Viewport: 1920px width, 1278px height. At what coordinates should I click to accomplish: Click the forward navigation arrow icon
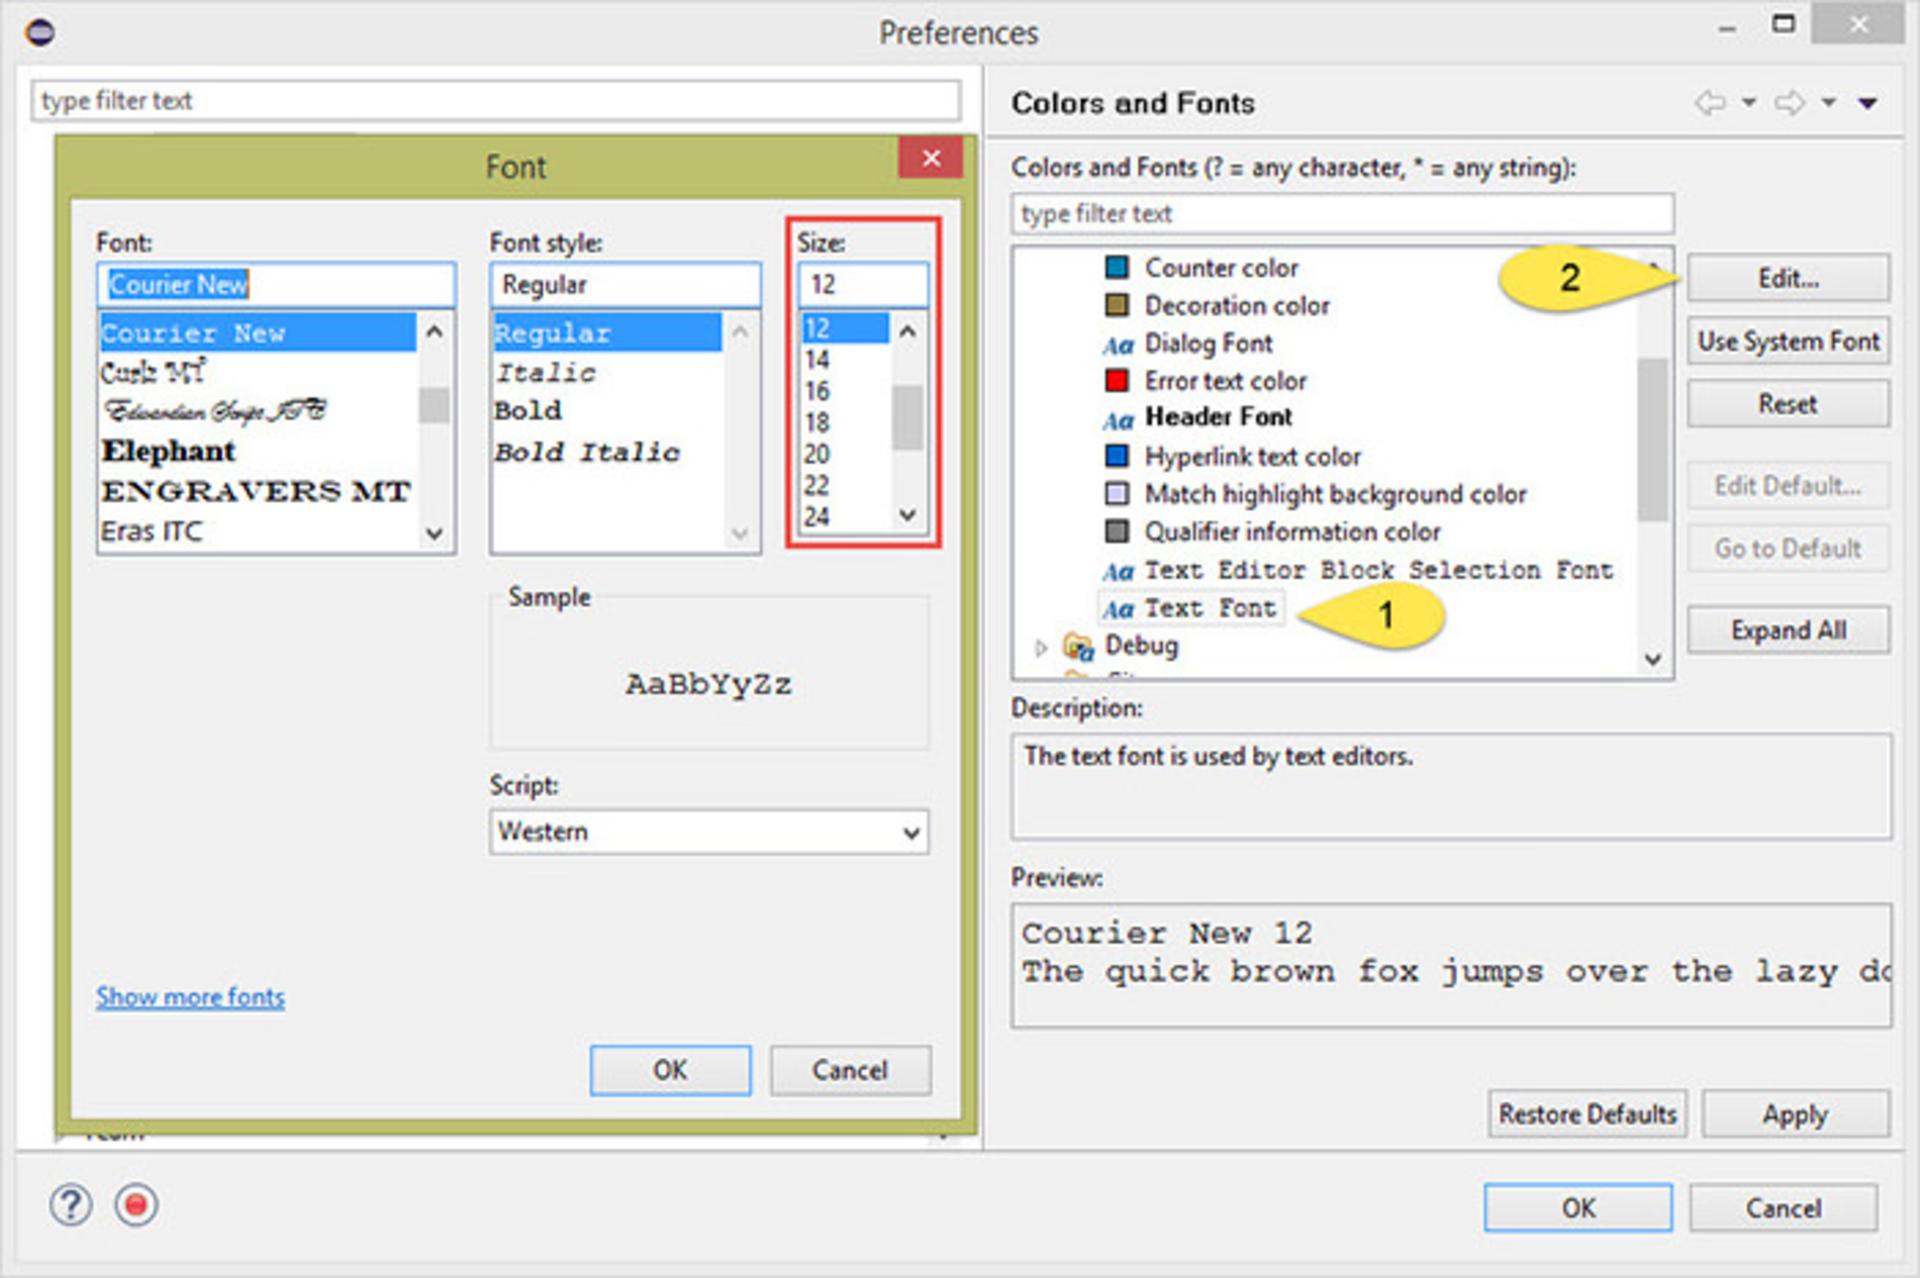click(x=1789, y=103)
